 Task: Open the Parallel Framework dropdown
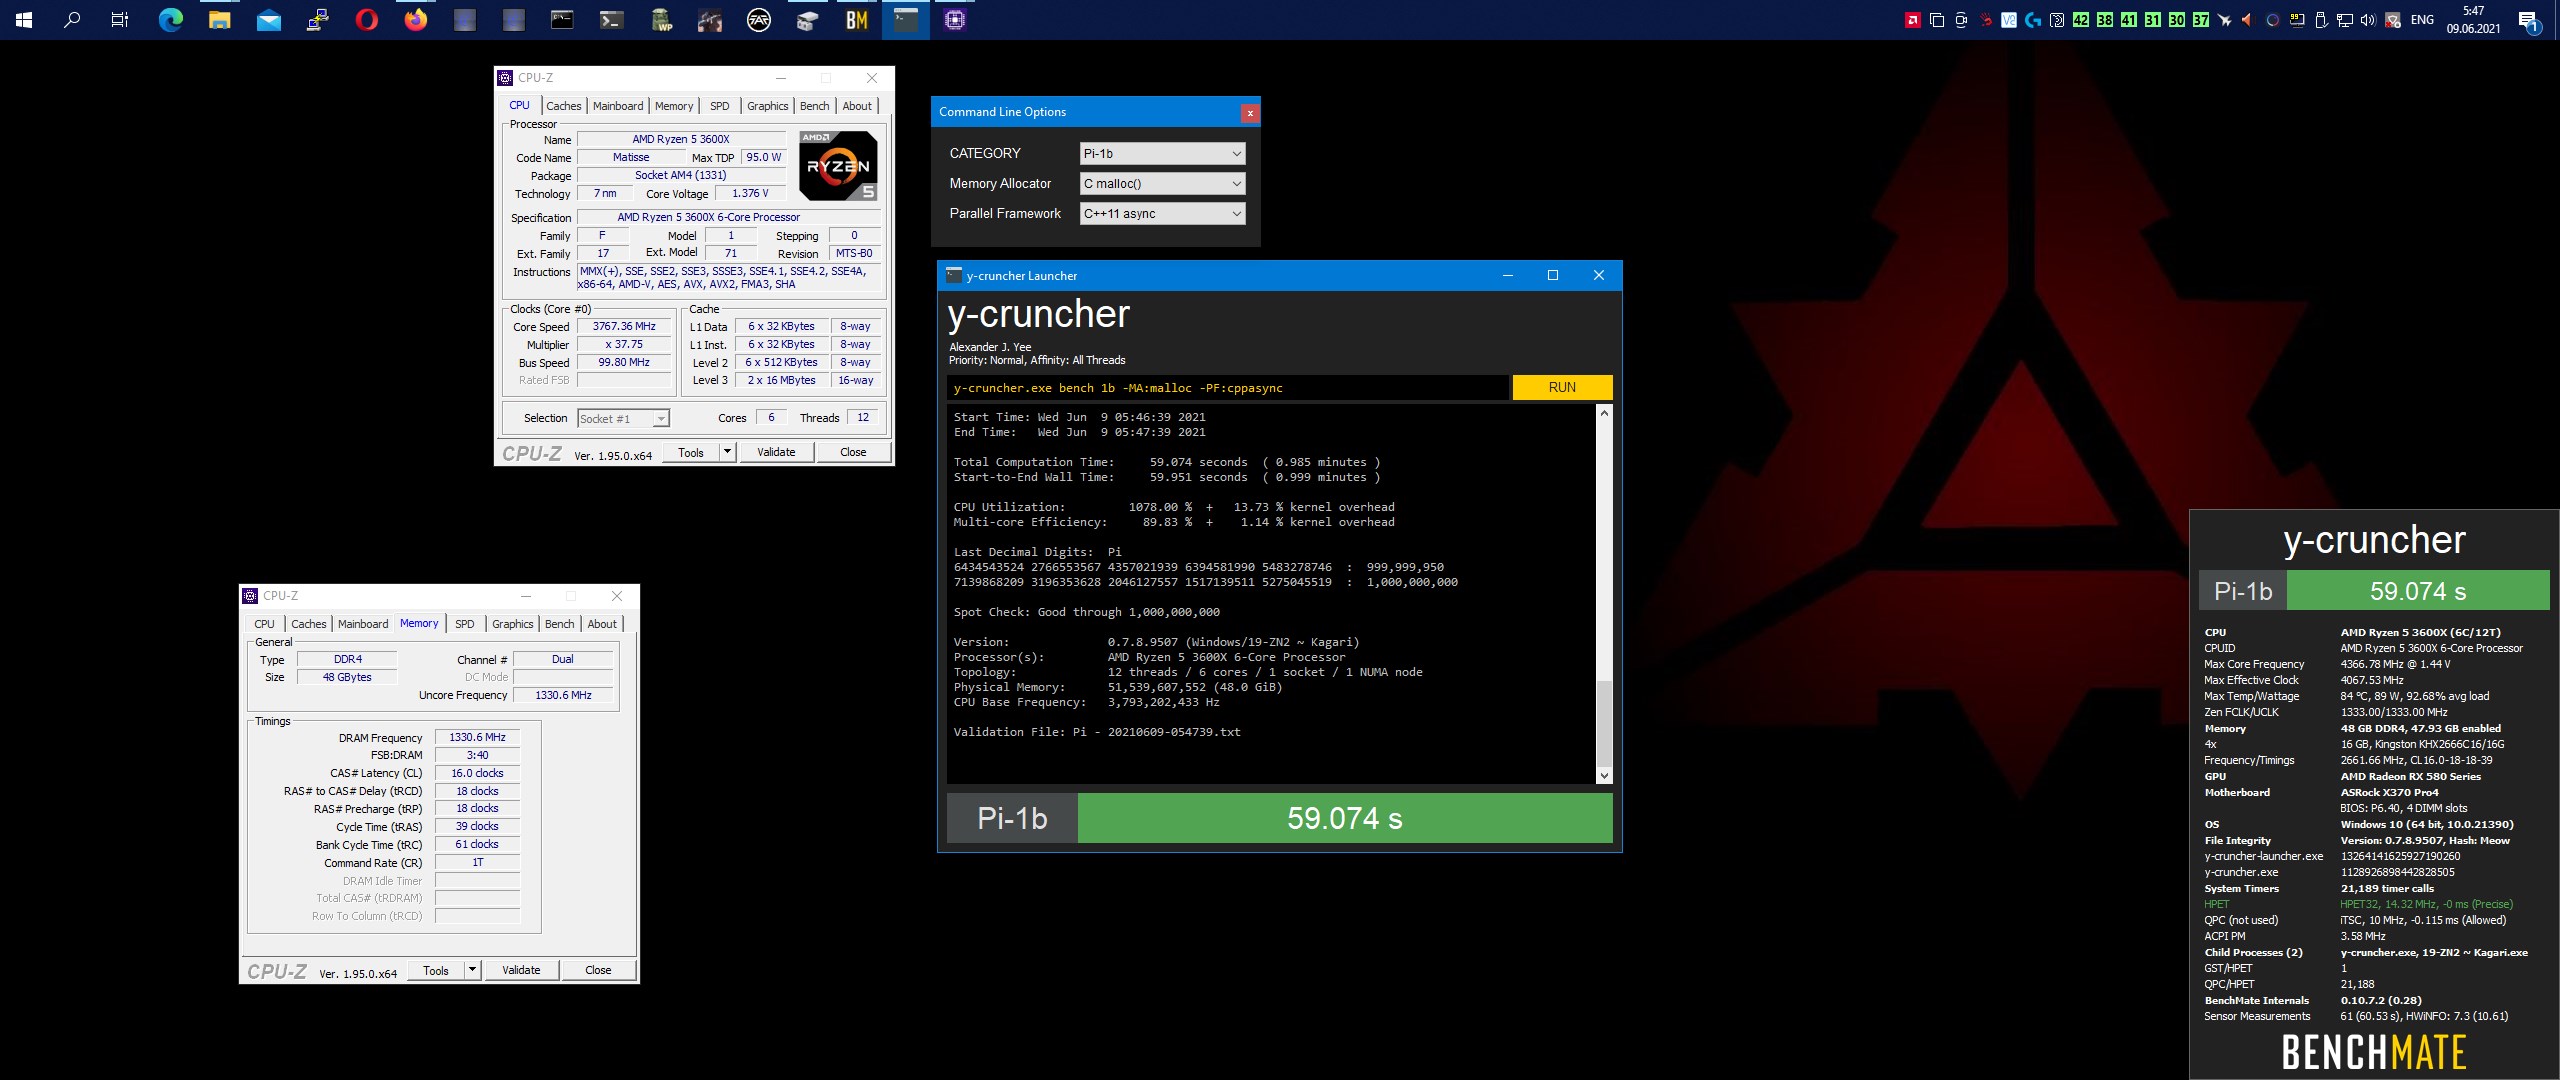(1163, 213)
